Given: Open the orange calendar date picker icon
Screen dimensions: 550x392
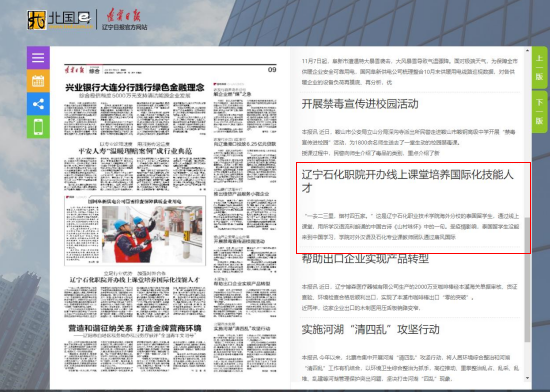Looking at the screenshot, I should coord(38,81).
